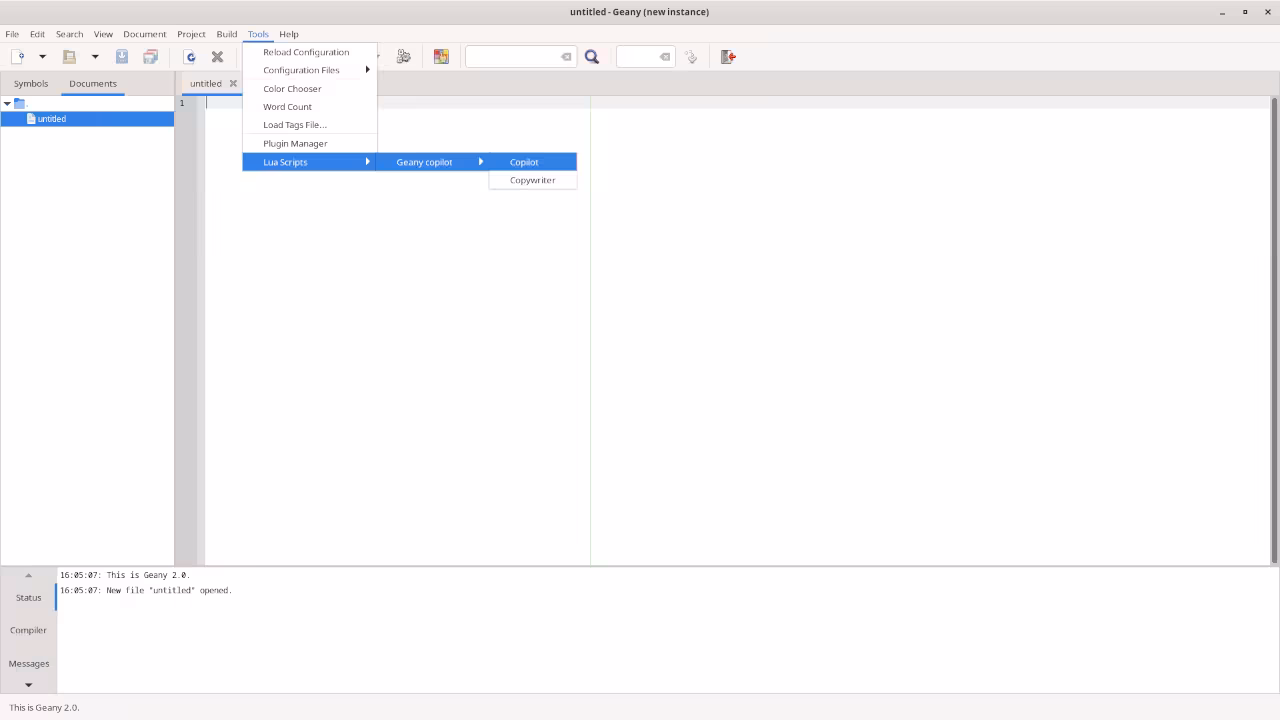
Task: Run a search with the Find magnifier icon
Action: (591, 56)
